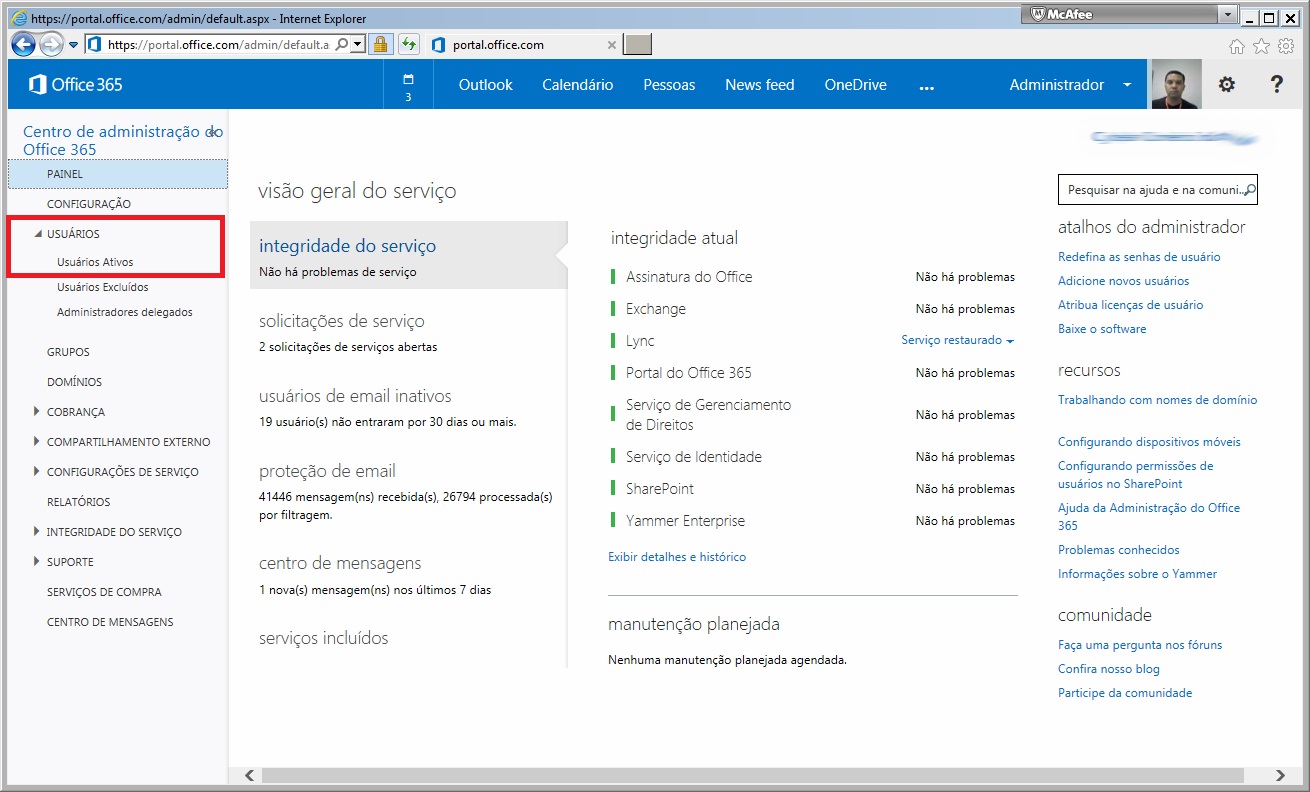This screenshot has width=1310, height=792.
Task: Click the favorites star icon
Action: 1261,45
